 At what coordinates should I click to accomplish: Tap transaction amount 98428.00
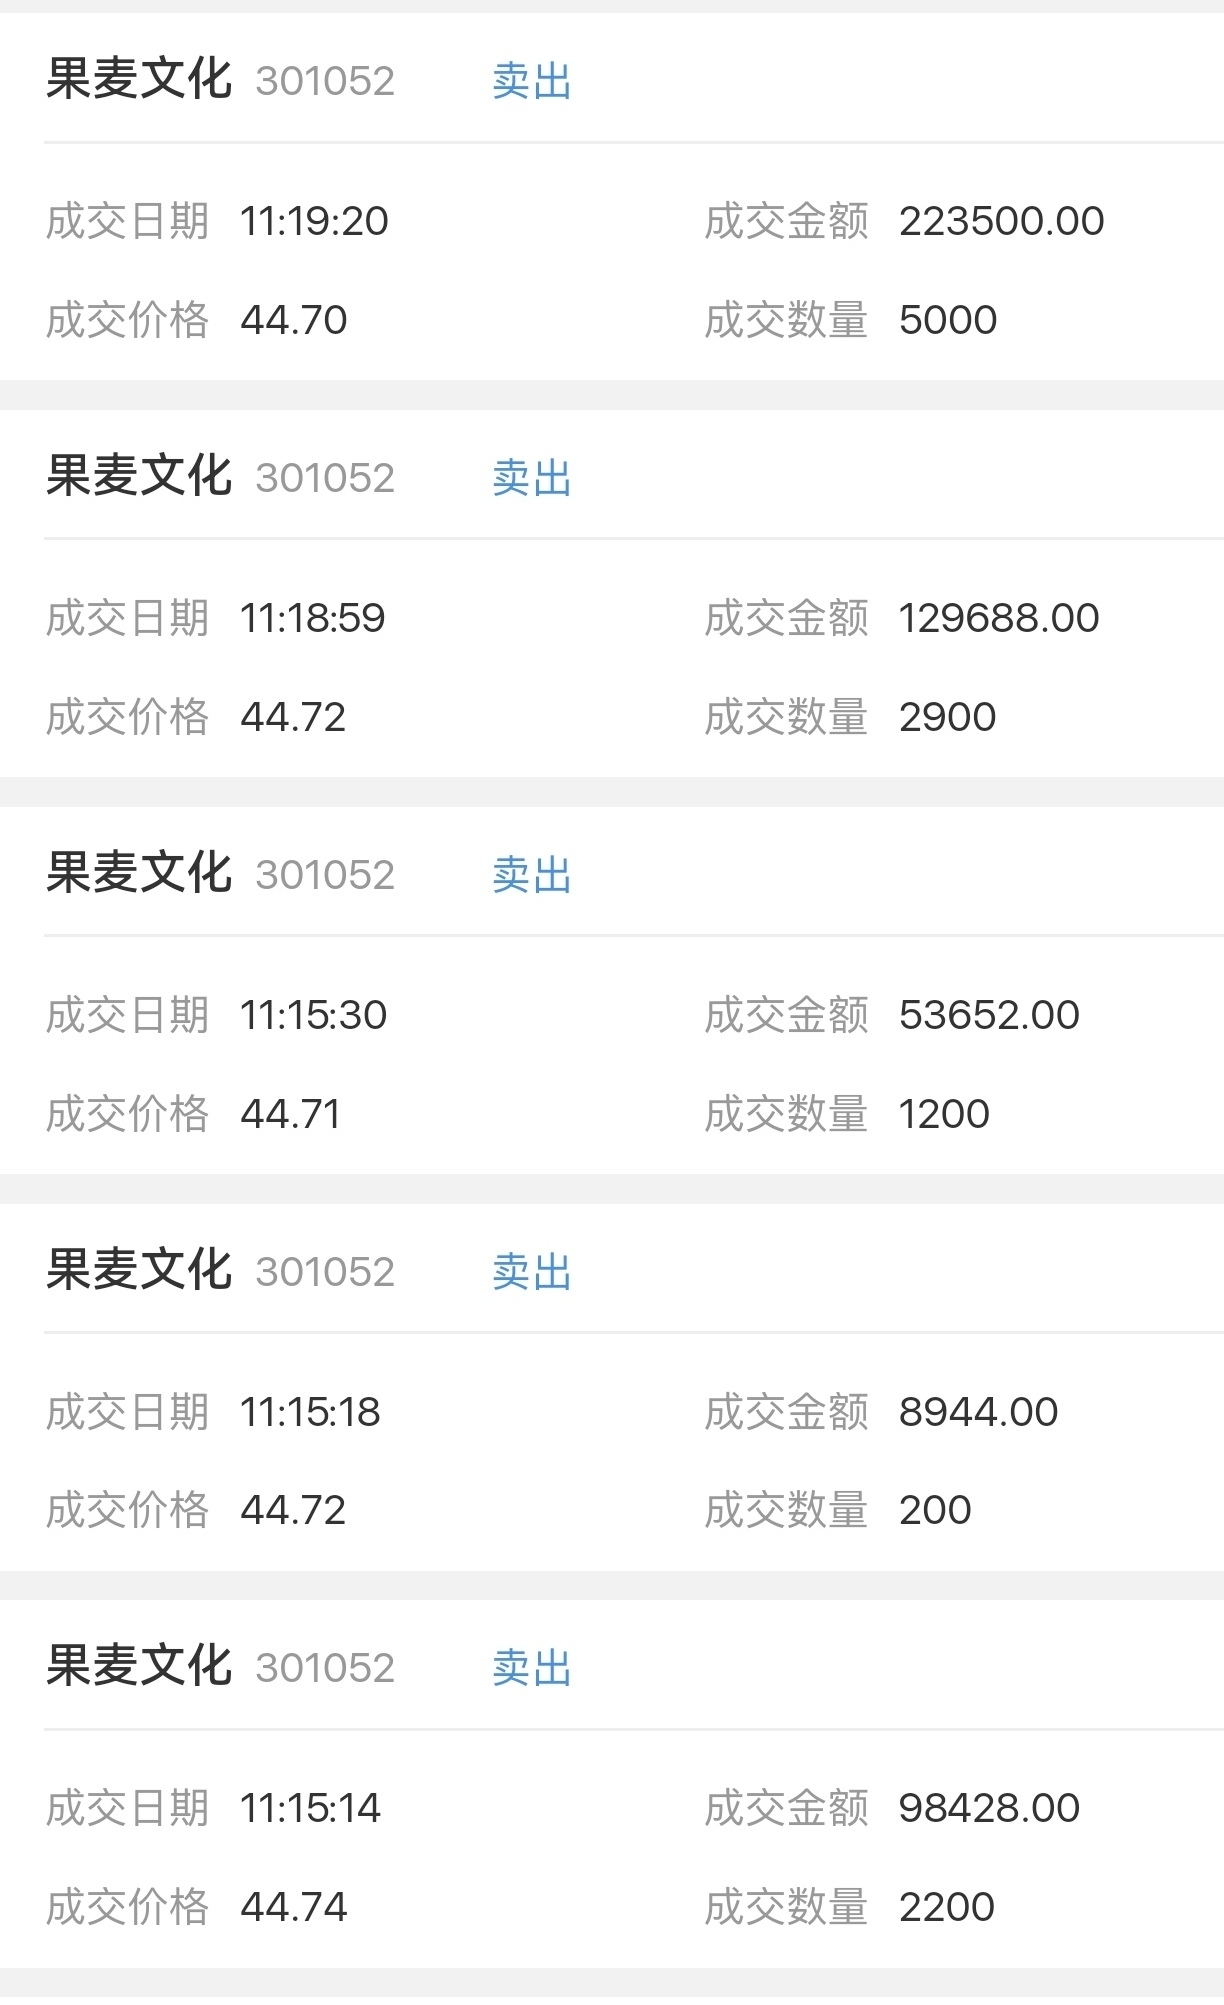pyautogui.click(x=989, y=1808)
